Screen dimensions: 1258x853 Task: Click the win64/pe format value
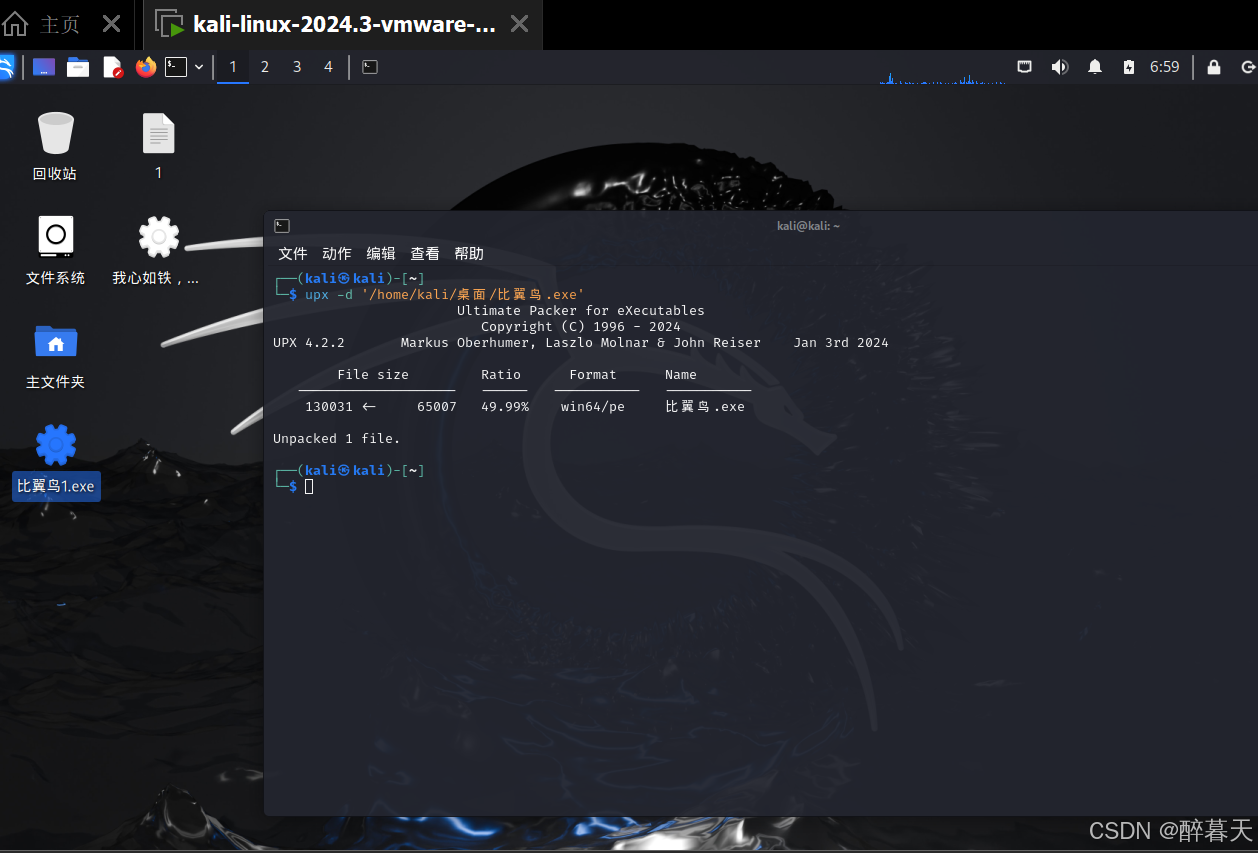593,406
